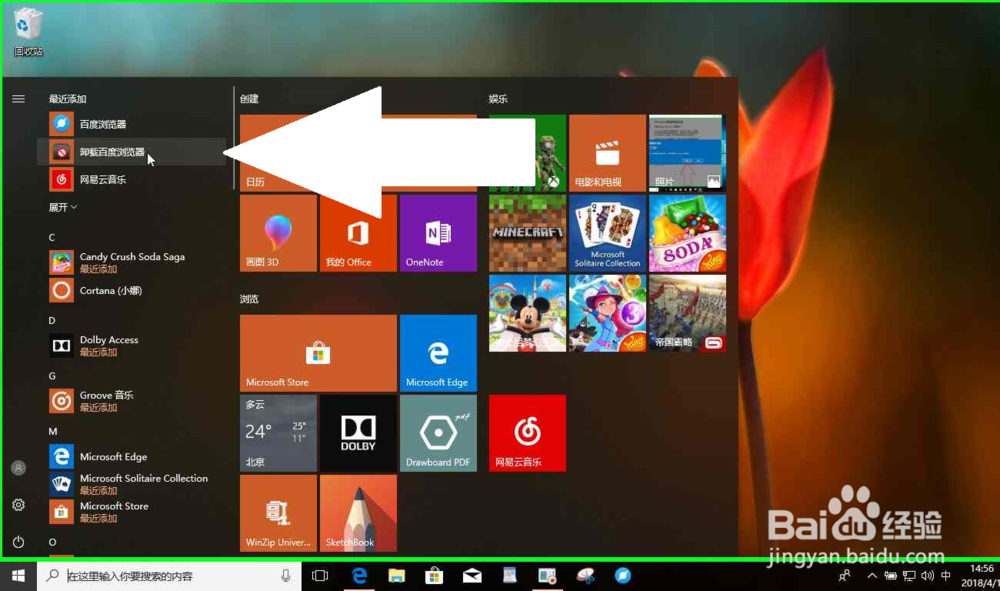The height and width of the screenshot is (591, 1000).
Task: Click the 娱乐 tile group header
Action: click(498, 99)
